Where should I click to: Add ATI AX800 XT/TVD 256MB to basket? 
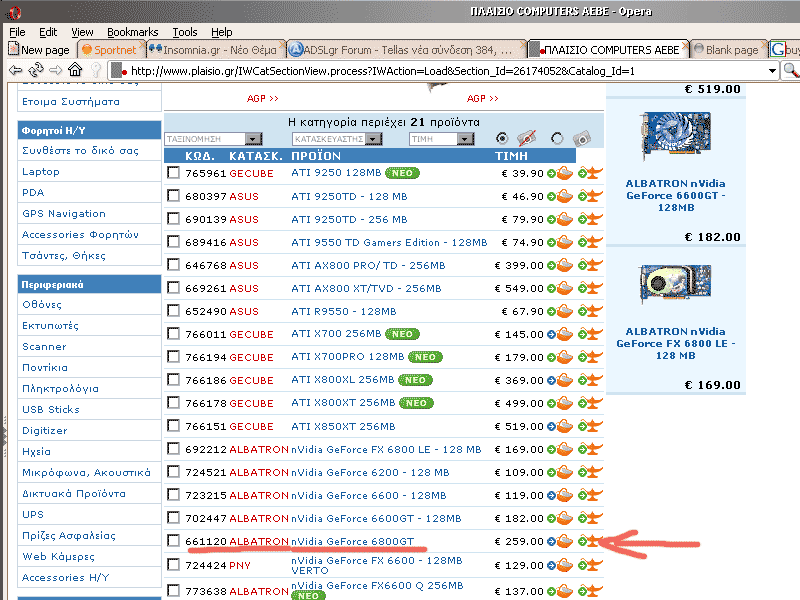[x=560, y=288]
